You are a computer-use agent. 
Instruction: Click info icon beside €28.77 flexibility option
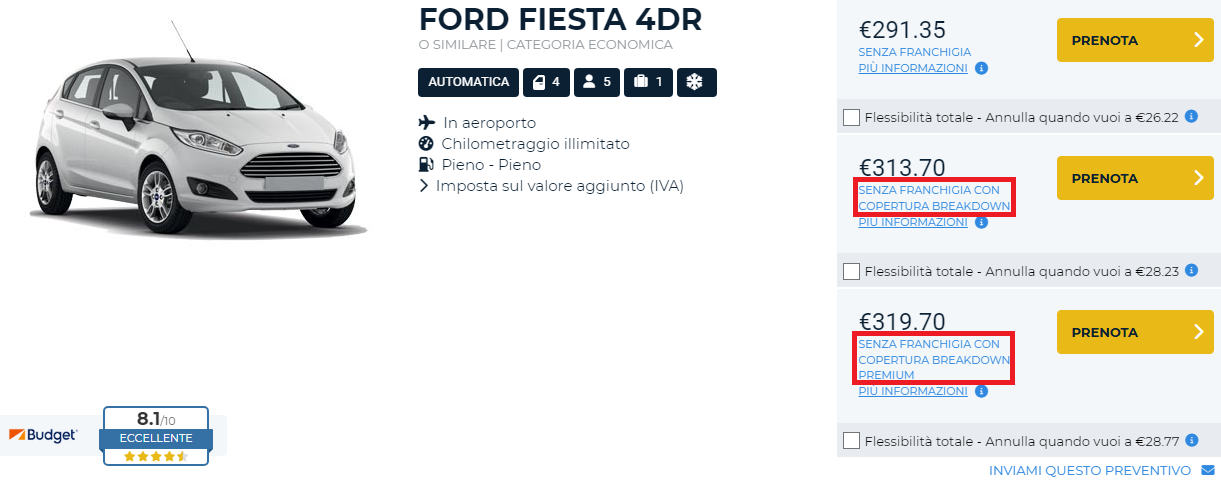tap(1191, 440)
